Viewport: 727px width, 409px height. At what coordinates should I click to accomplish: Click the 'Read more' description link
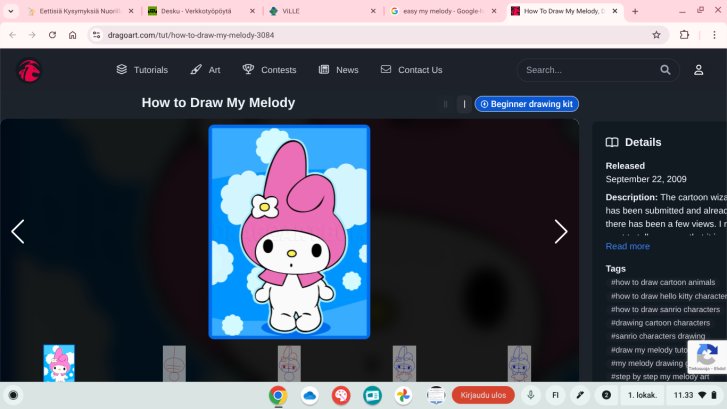(627, 246)
